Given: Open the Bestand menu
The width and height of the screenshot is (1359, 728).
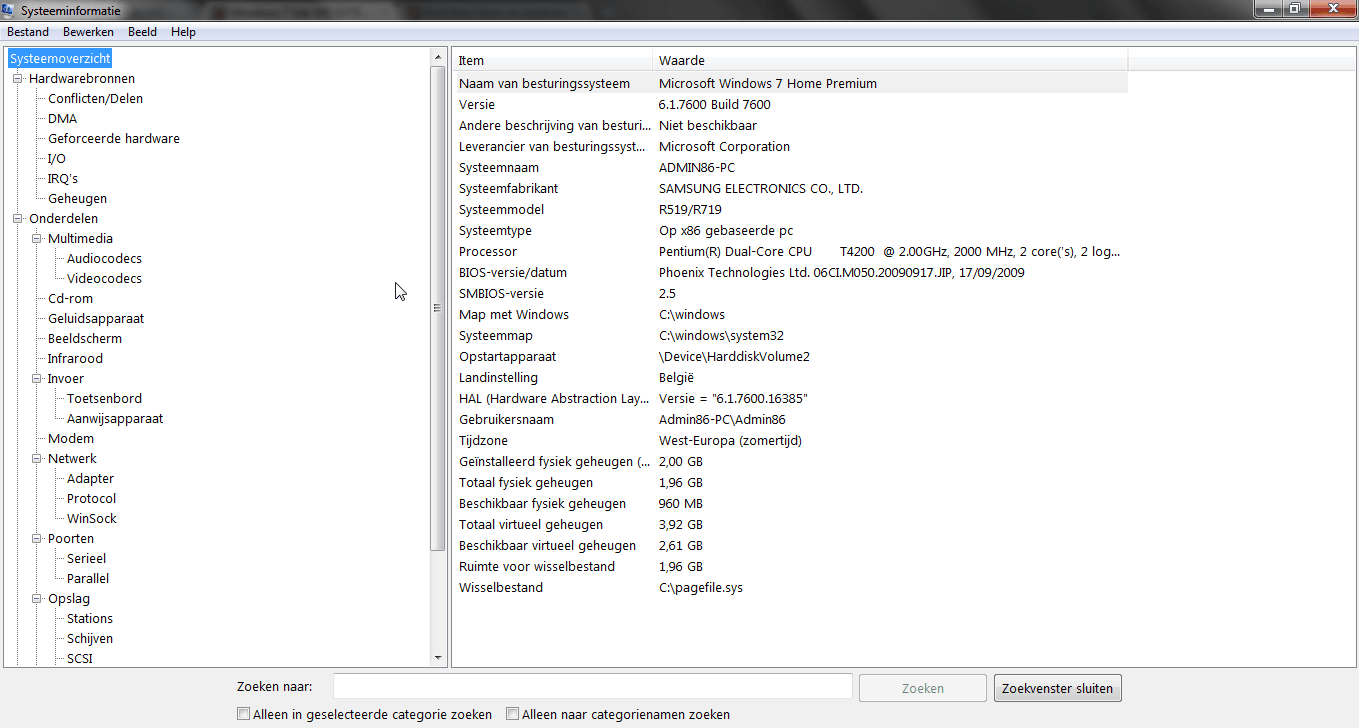Looking at the screenshot, I should point(28,32).
